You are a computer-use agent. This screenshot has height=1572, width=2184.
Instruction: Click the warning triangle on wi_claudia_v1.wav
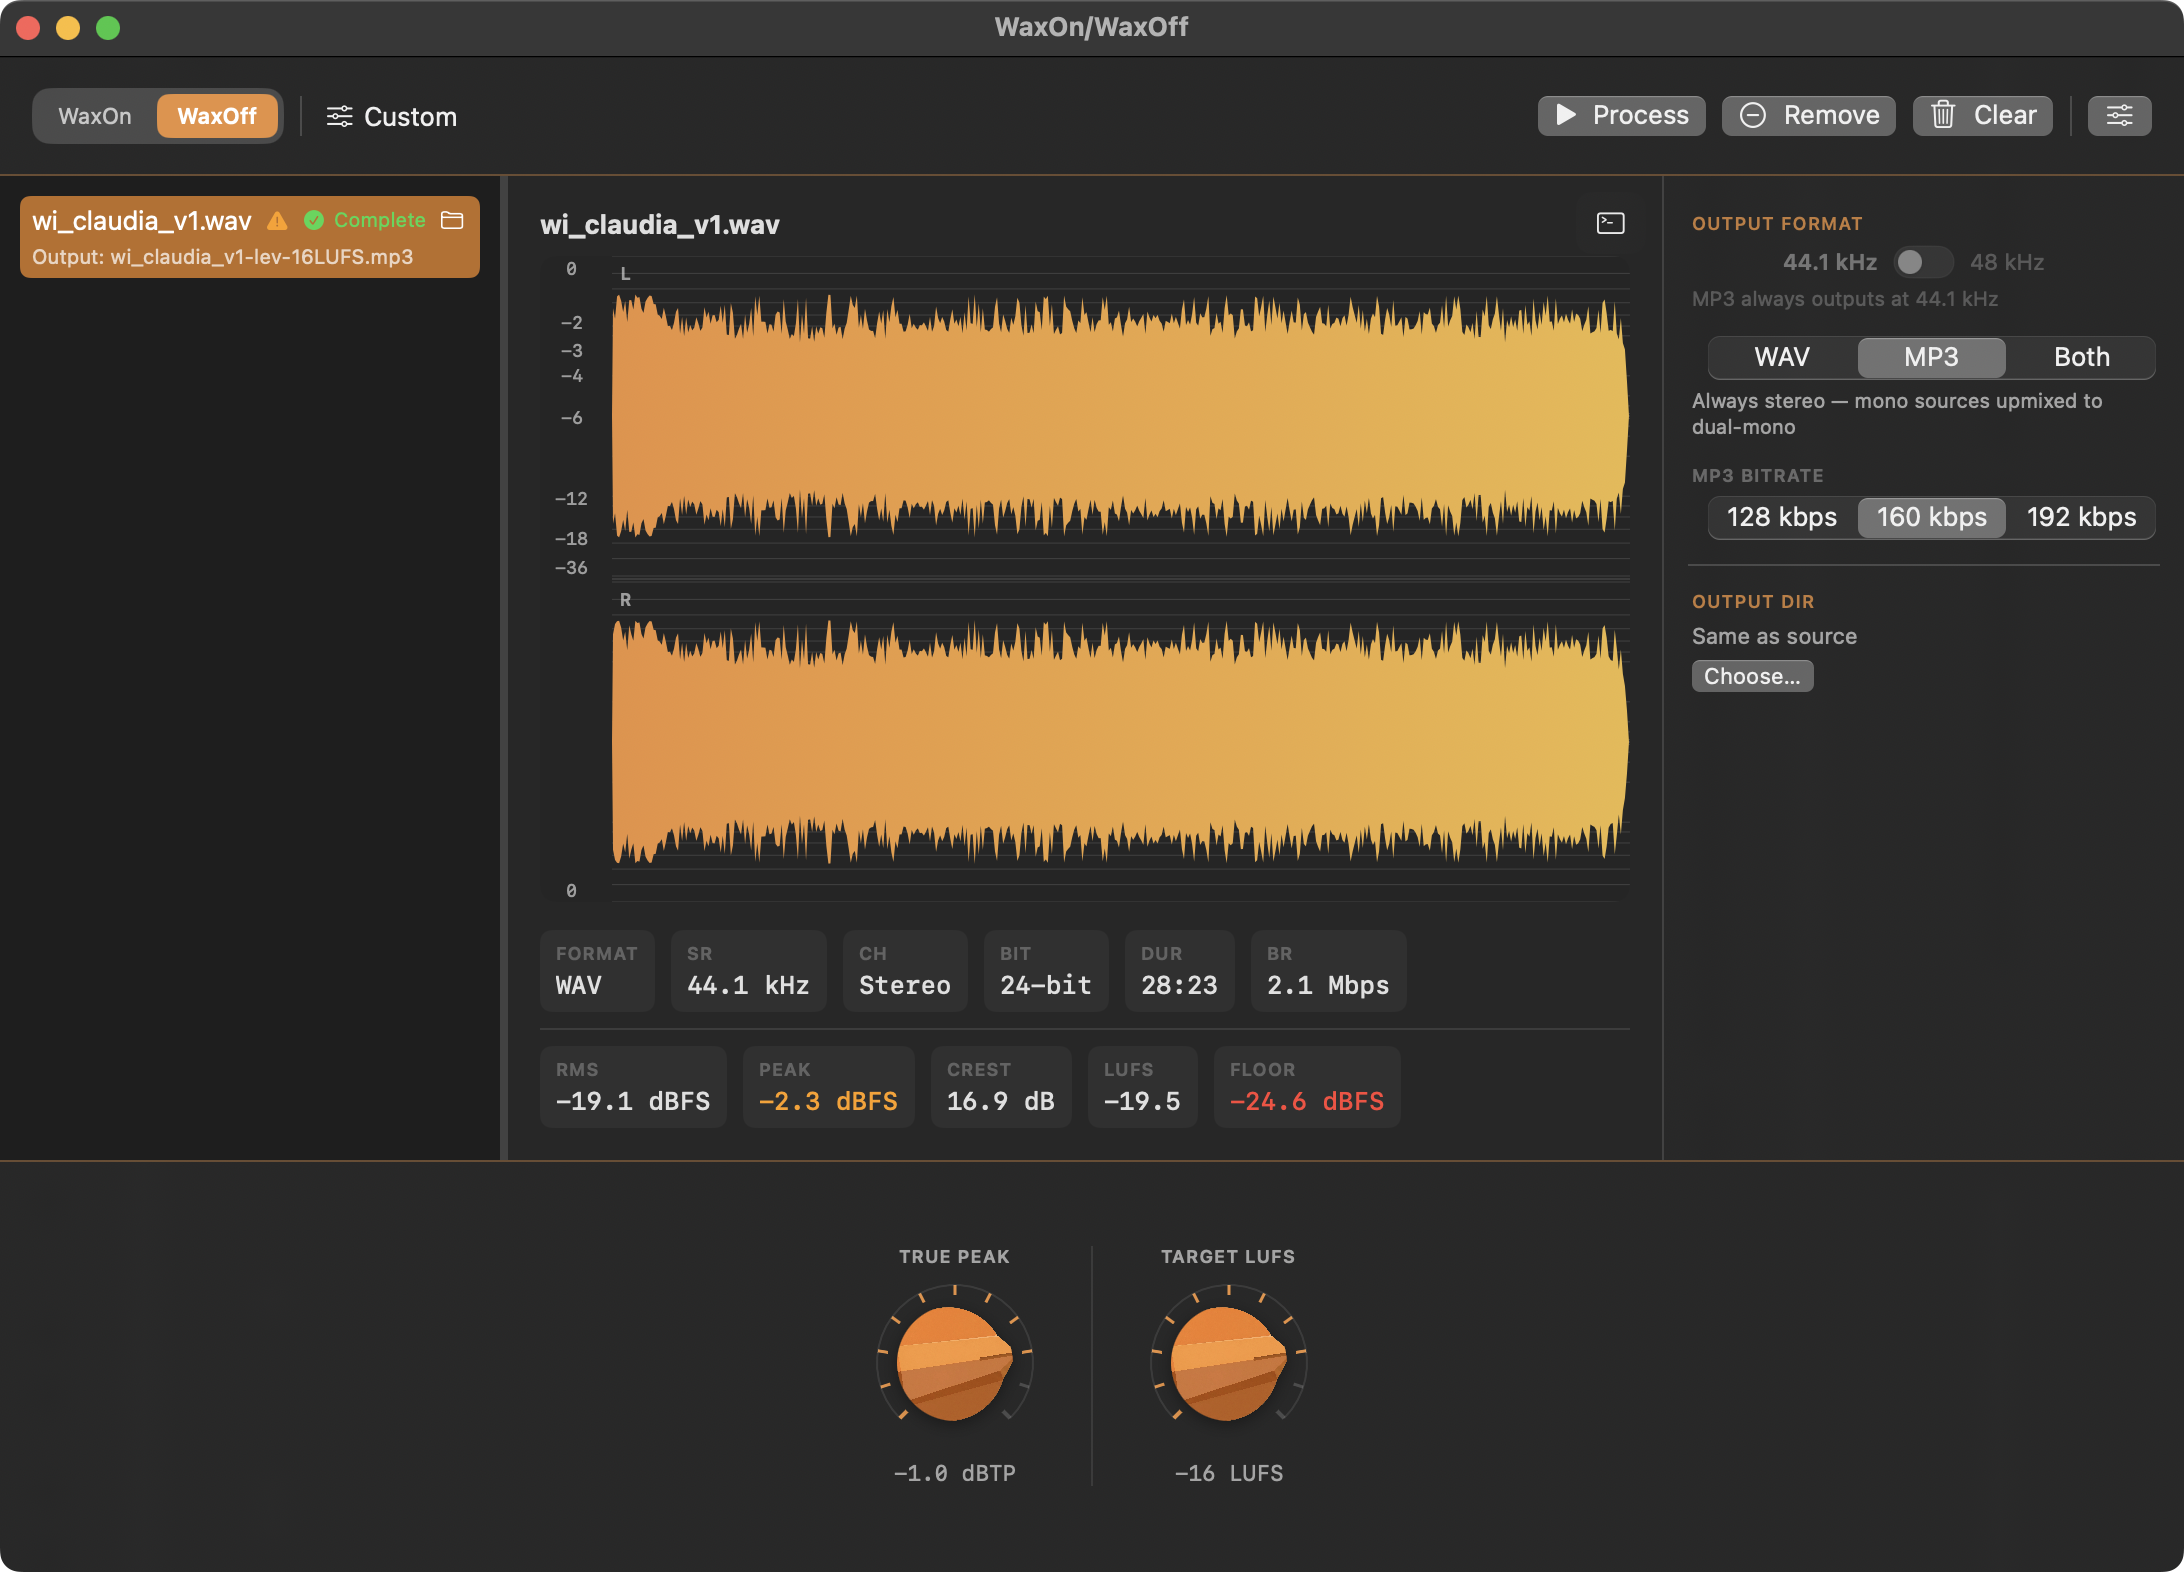click(x=277, y=221)
